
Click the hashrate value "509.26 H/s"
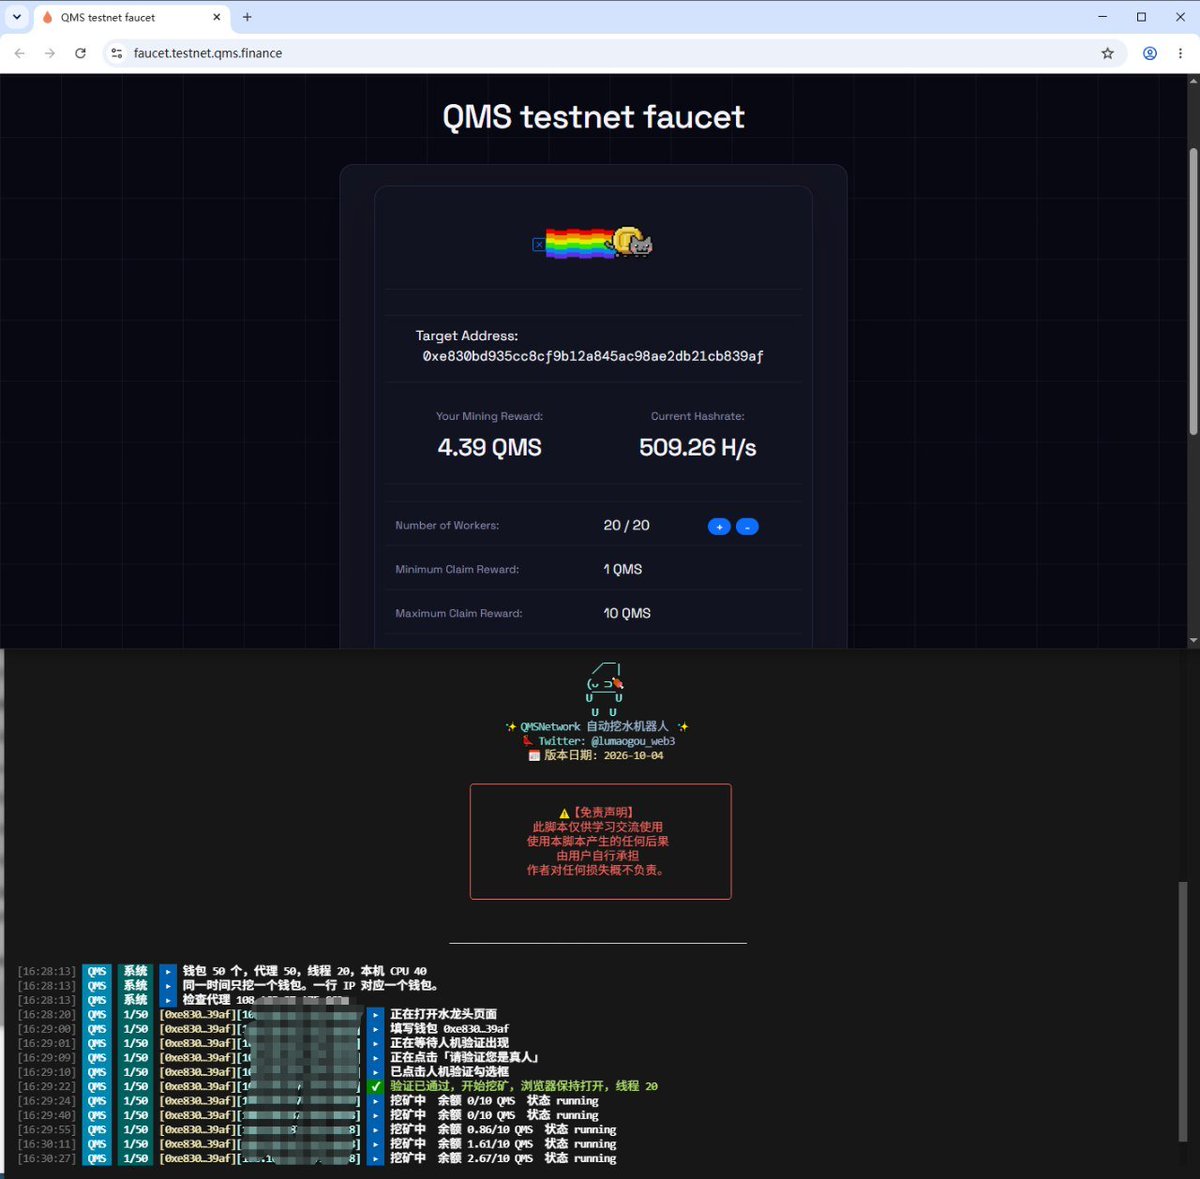698,447
